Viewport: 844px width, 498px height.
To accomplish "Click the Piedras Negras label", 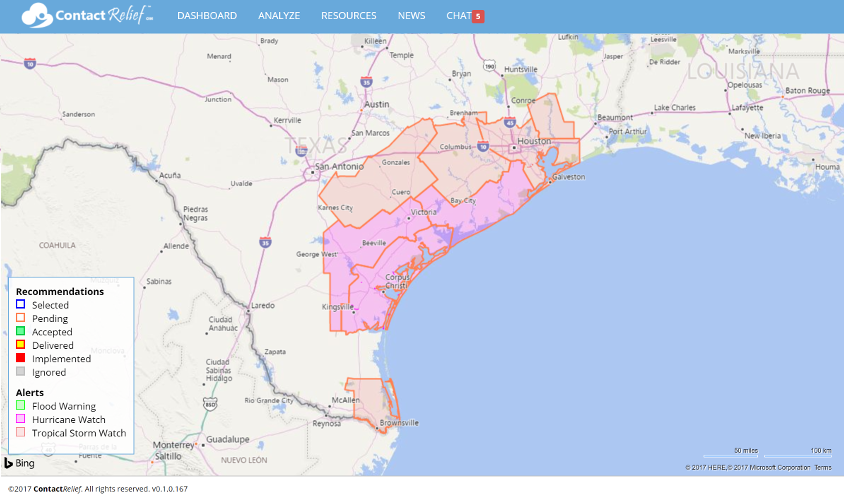I will [x=195, y=213].
